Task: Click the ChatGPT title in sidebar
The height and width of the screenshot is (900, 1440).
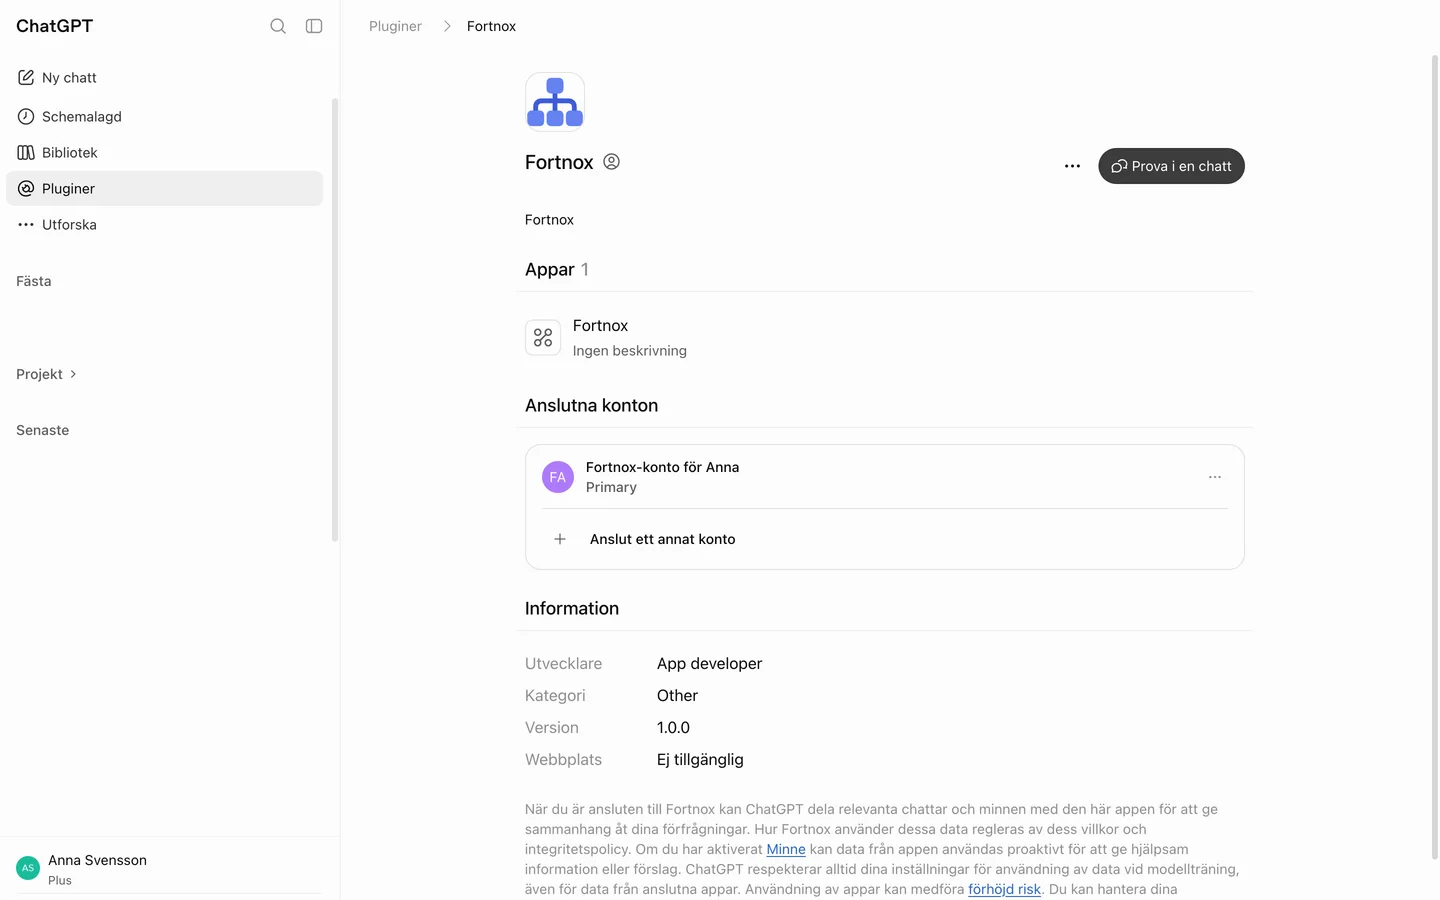Action: tap(54, 26)
